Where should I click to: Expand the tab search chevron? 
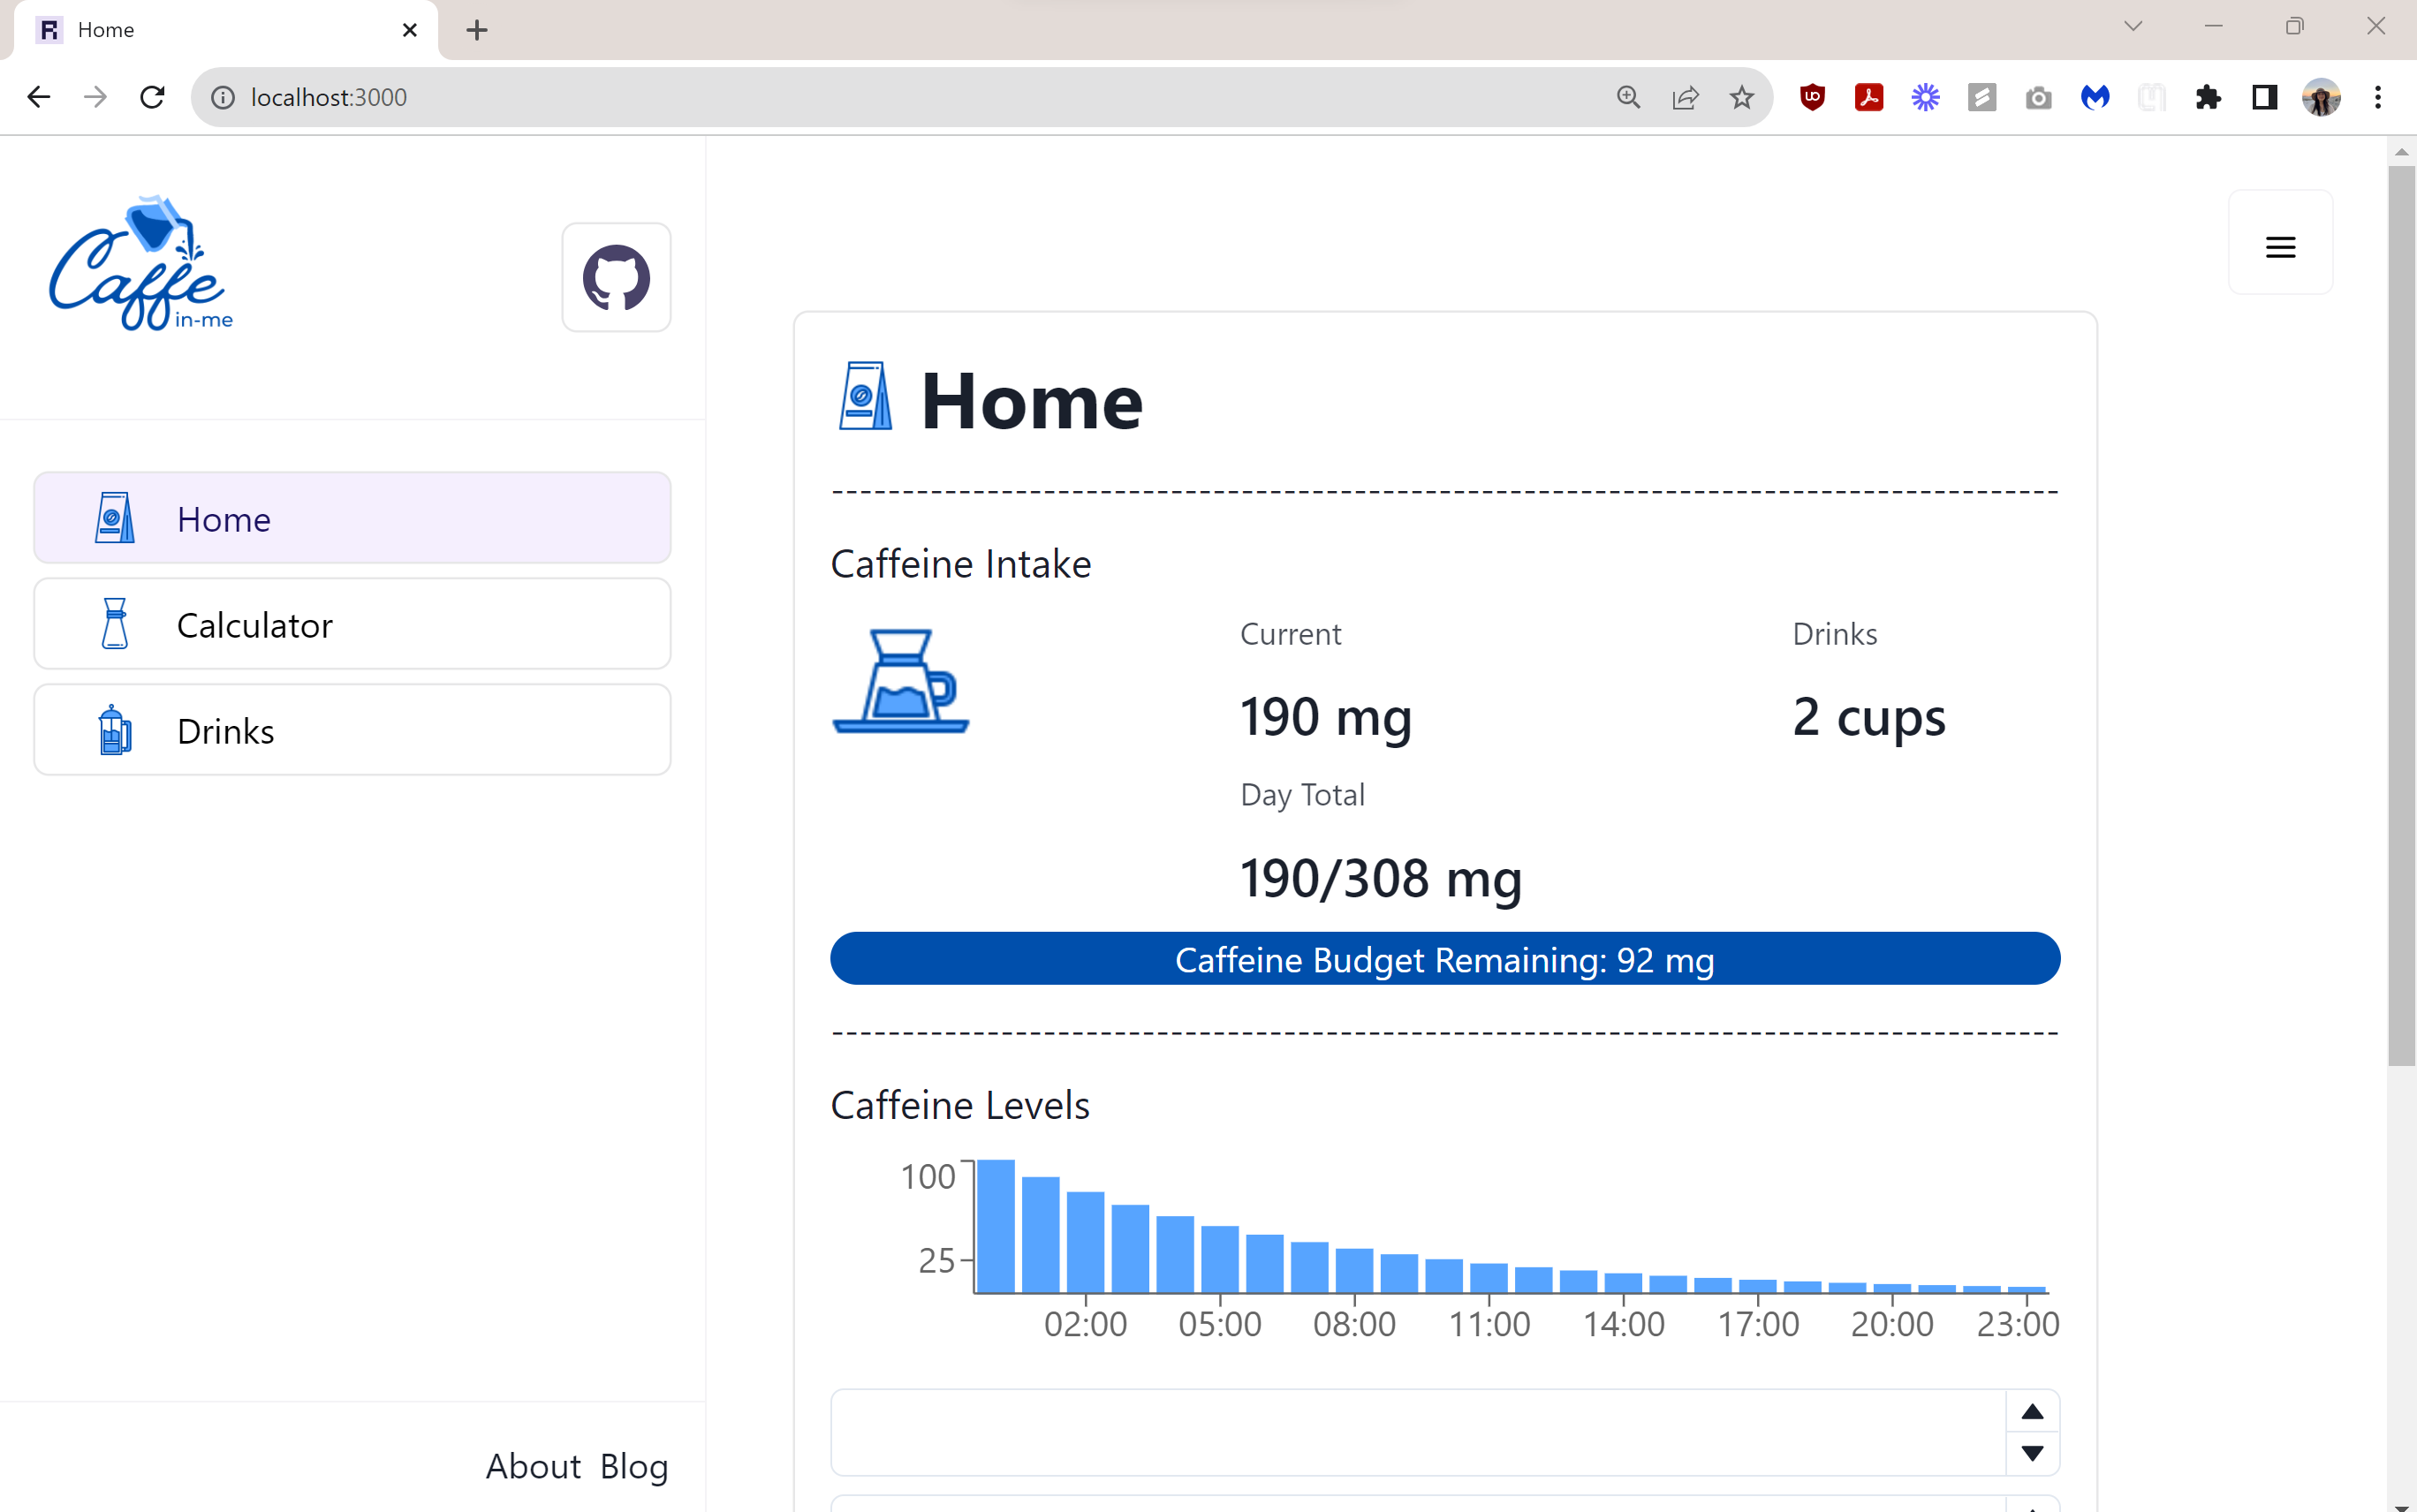(x=2132, y=27)
